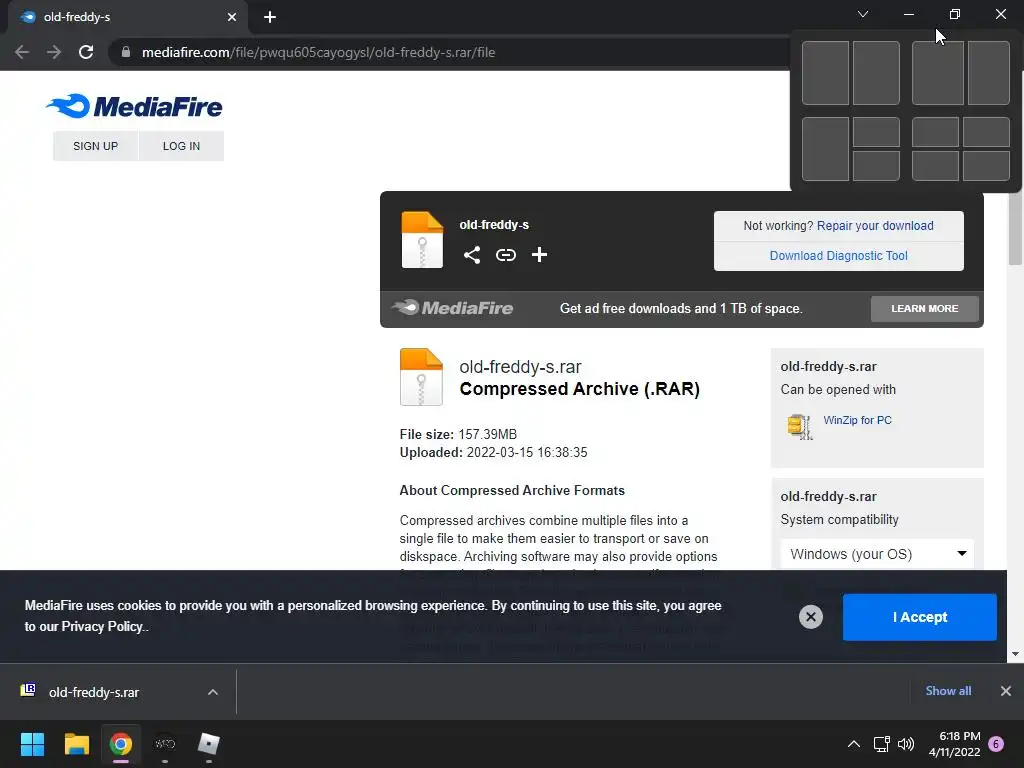
Task: Open the Download Diagnostic Tool link
Action: 839,255
